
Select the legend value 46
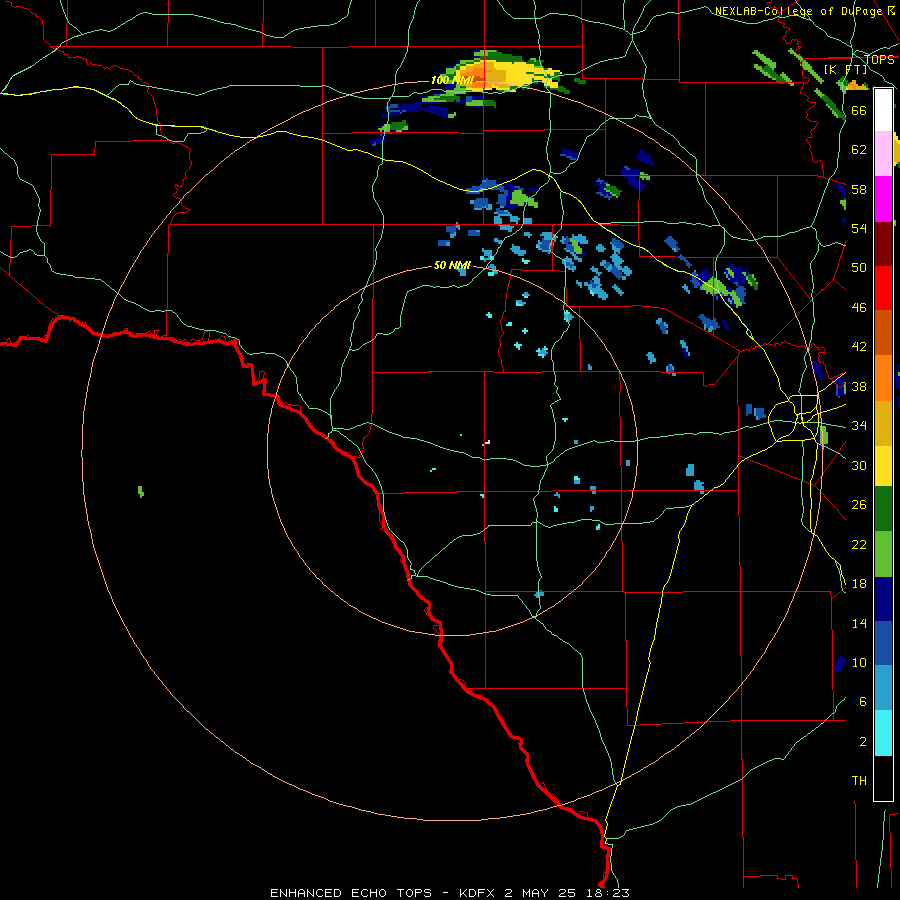859,308
